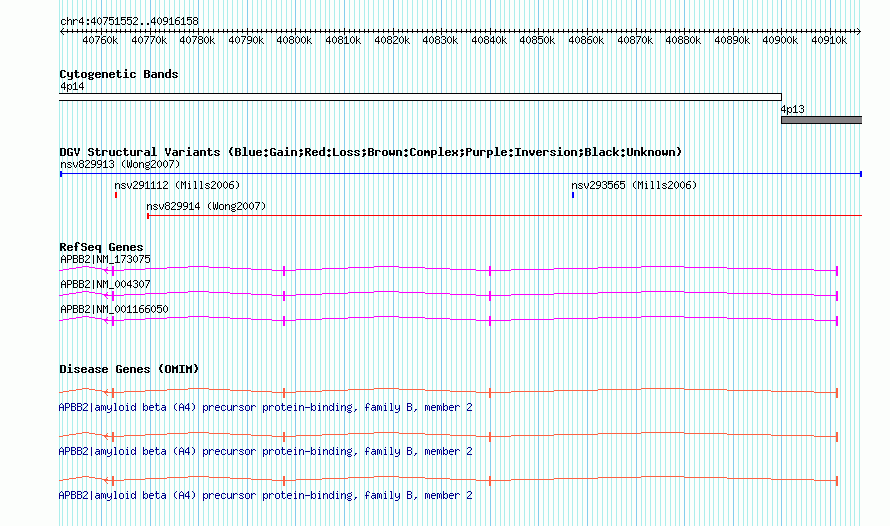Image resolution: width=890 pixels, height=526 pixels.
Task: Open the nsv829913 (Wong2007) variant label
Action: click(120, 165)
